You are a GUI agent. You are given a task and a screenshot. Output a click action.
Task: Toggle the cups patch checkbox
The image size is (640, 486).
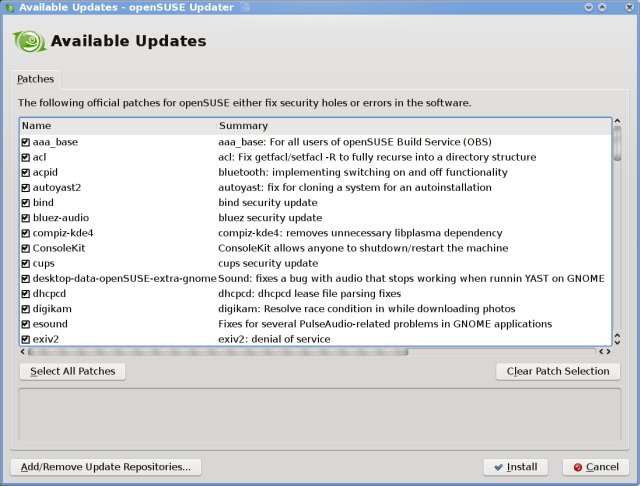[x=26, y=263]
